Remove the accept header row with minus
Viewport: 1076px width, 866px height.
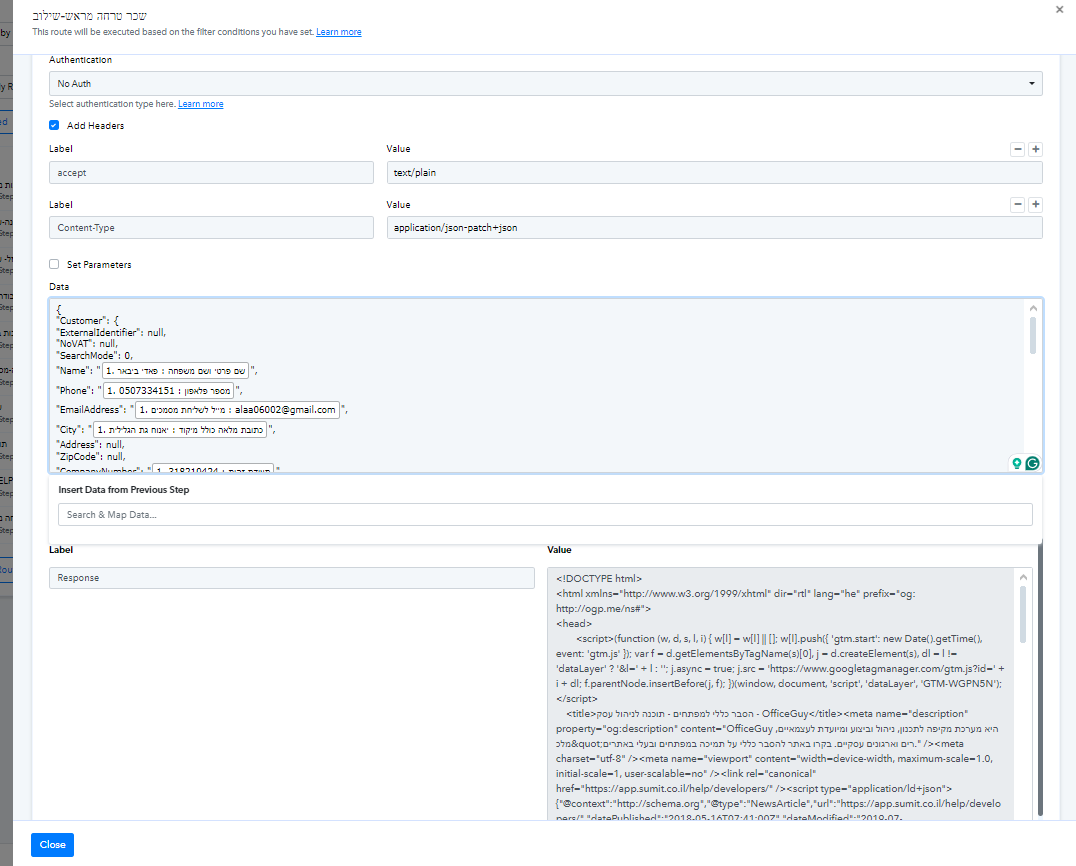(1018, 149)
